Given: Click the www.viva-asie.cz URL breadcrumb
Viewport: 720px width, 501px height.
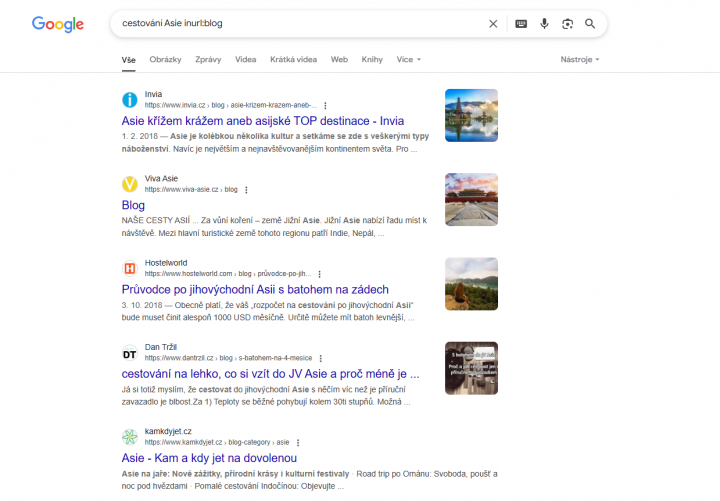Looking at the screenshot, I should (191, 190).
